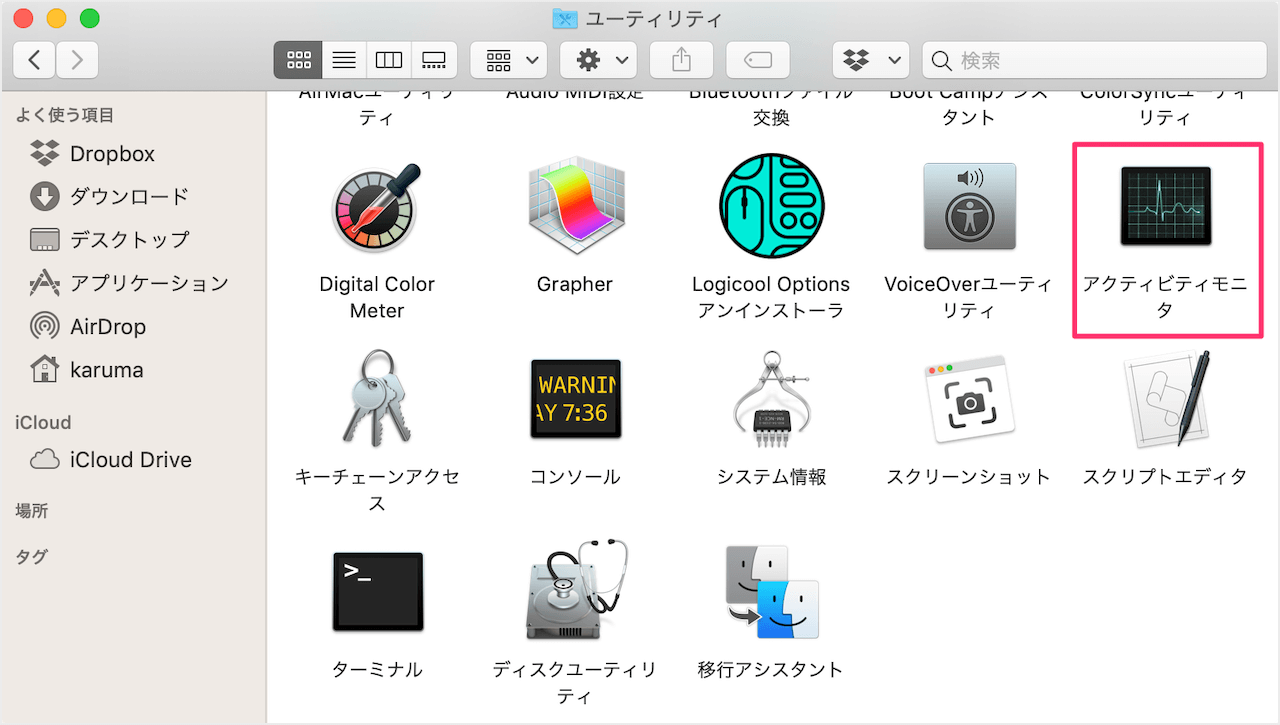Open the Grapher app icon
Screen dimensions: 1280x725
click(574, 206)
